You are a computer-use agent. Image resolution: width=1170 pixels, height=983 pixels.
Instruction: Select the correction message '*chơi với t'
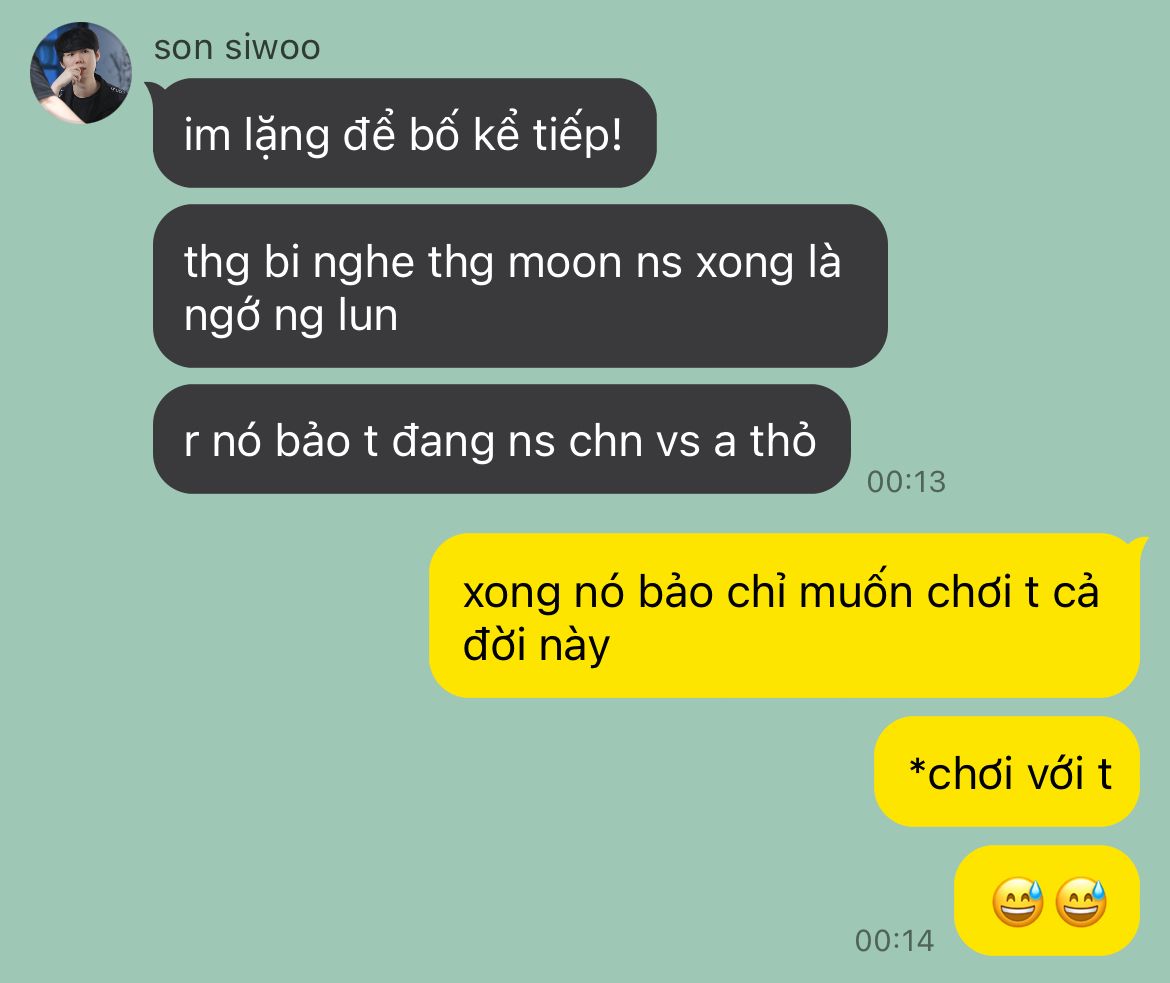(1007, 772)
